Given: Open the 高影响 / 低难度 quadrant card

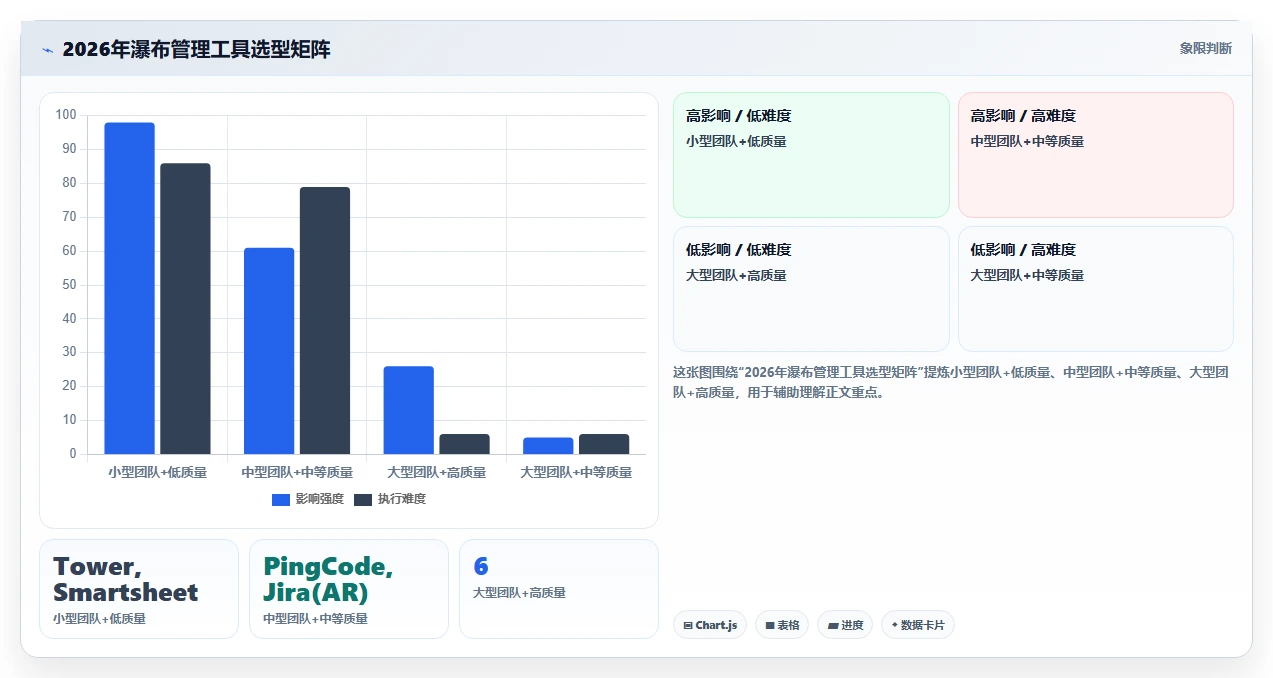Looking at the screenshot, I should 811,155.
